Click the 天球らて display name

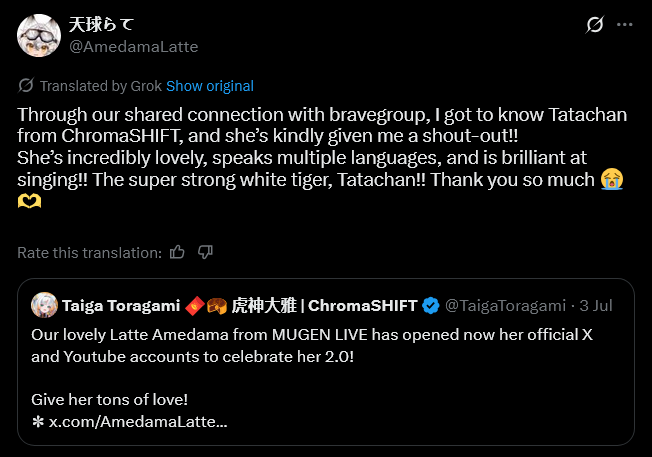point(100,24)
